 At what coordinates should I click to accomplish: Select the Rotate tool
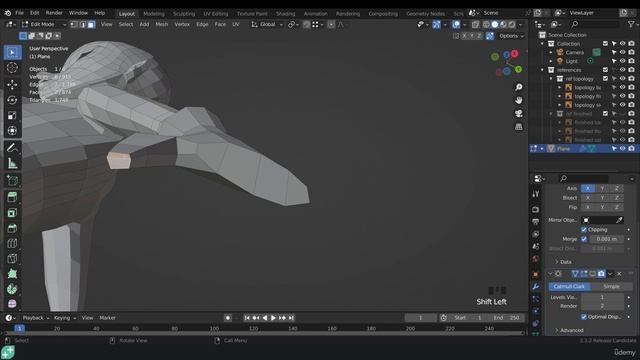pos(12,100)
